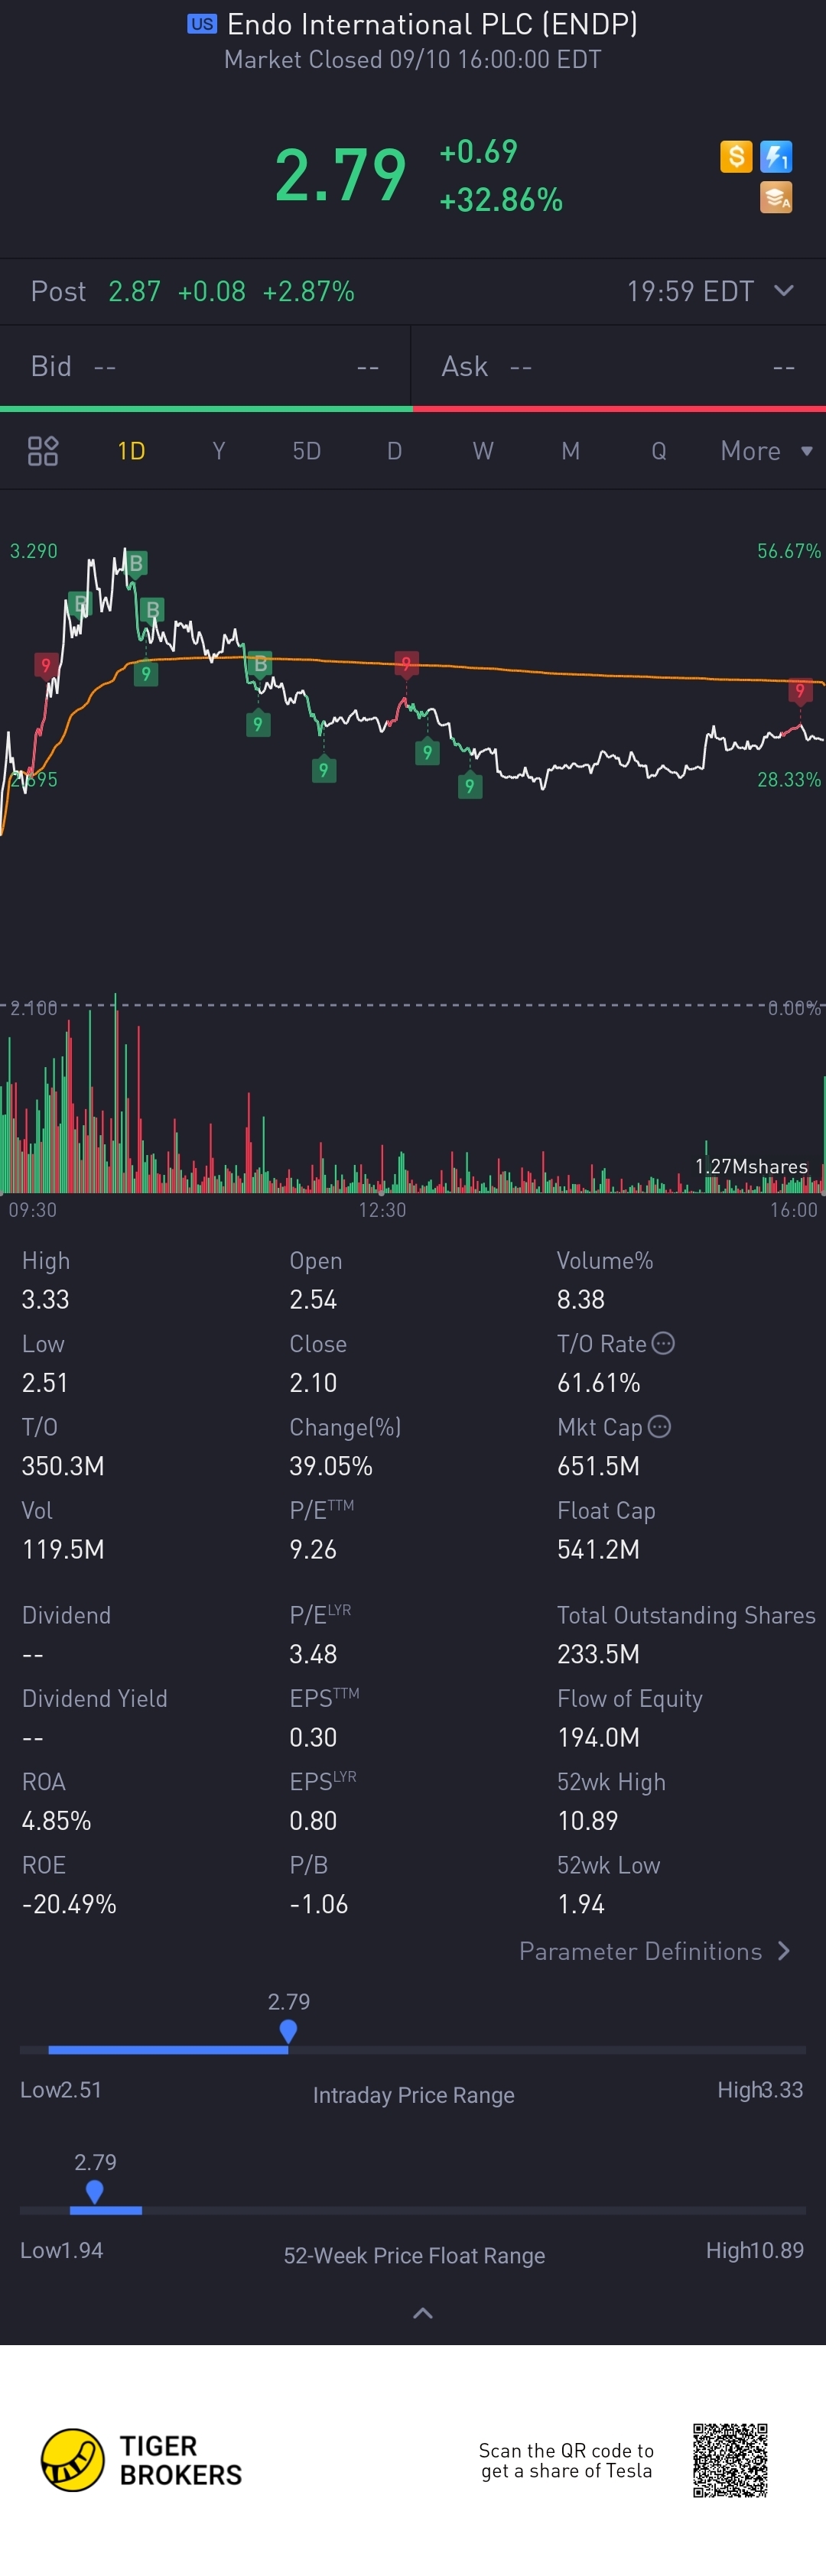Viewport: 826px width, 2576px height.
Task: Tap the P/B value -1.06
Action: [x=319, y=1904]
